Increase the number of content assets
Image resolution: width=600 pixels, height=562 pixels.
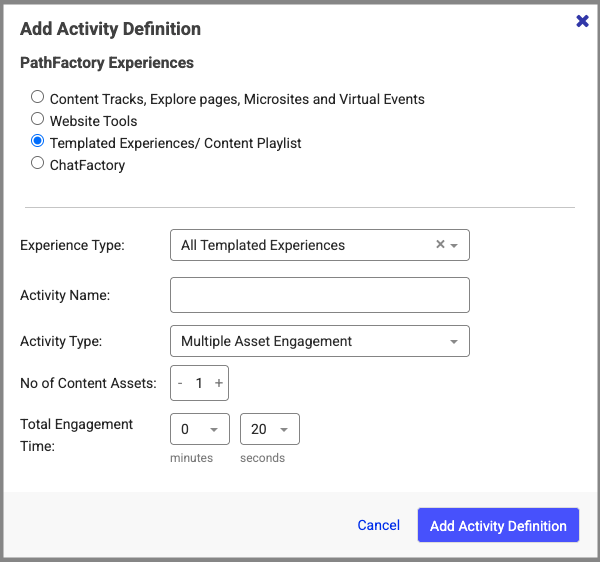(218, 383)
